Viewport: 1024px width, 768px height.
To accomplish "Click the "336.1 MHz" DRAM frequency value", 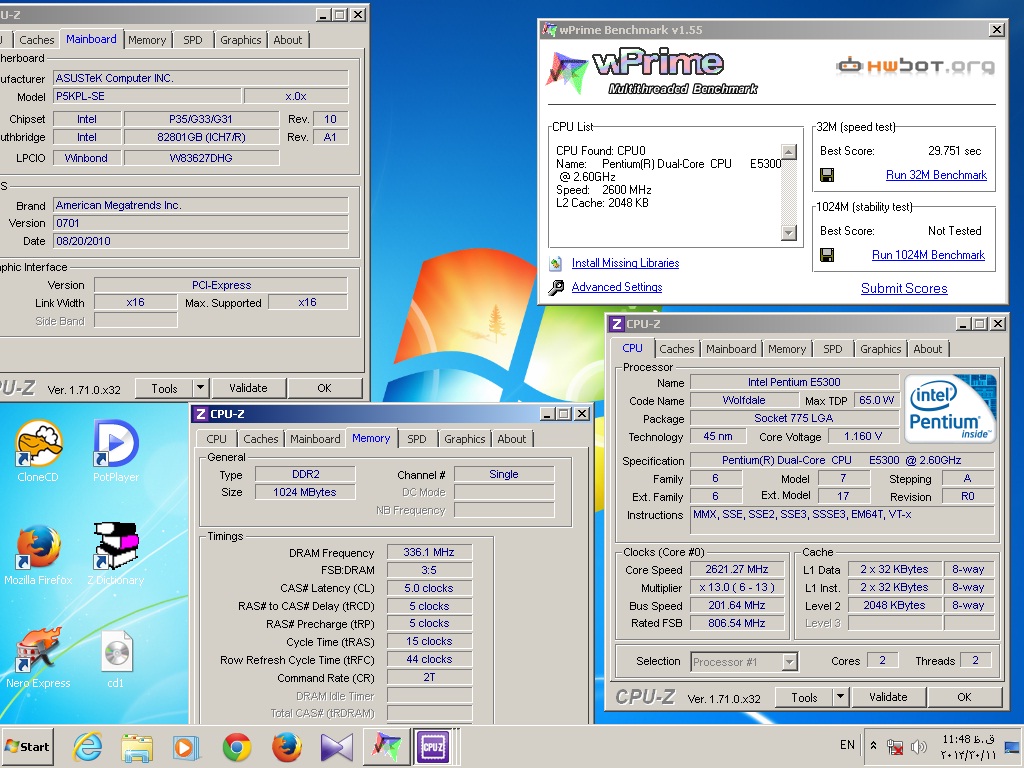I will 428,552.
